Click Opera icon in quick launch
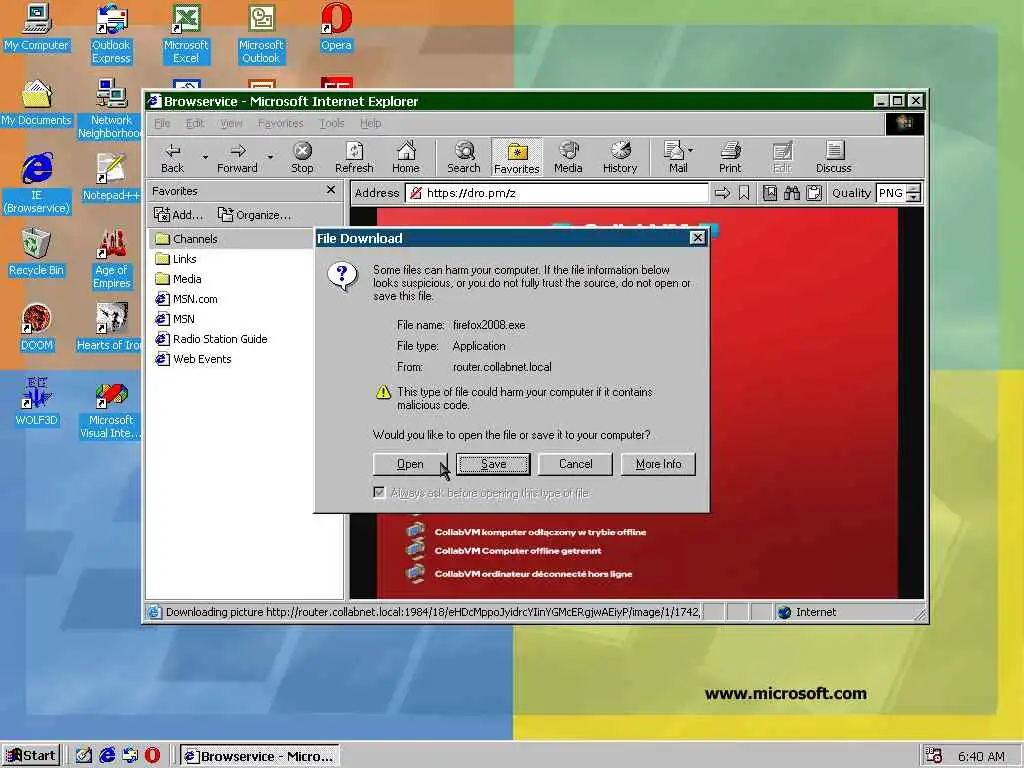 [152, 755]
